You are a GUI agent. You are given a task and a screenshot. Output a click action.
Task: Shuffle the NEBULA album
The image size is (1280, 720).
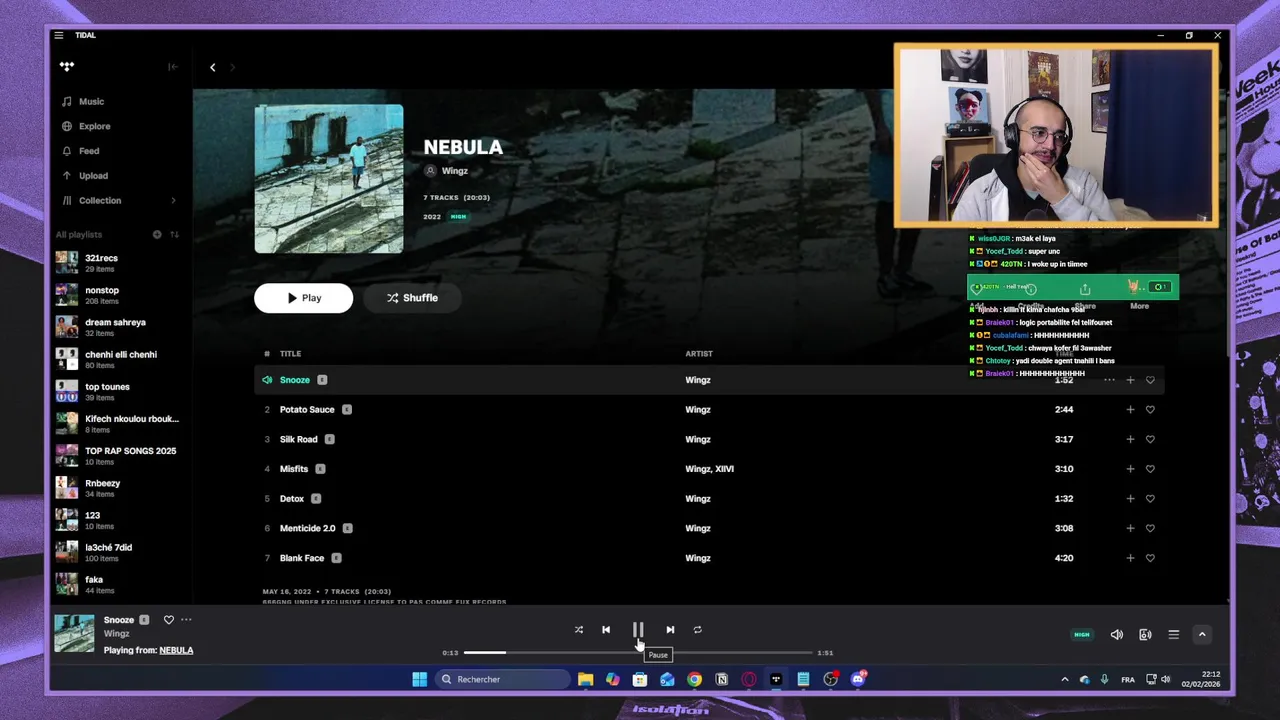click(x=412, y=298)
